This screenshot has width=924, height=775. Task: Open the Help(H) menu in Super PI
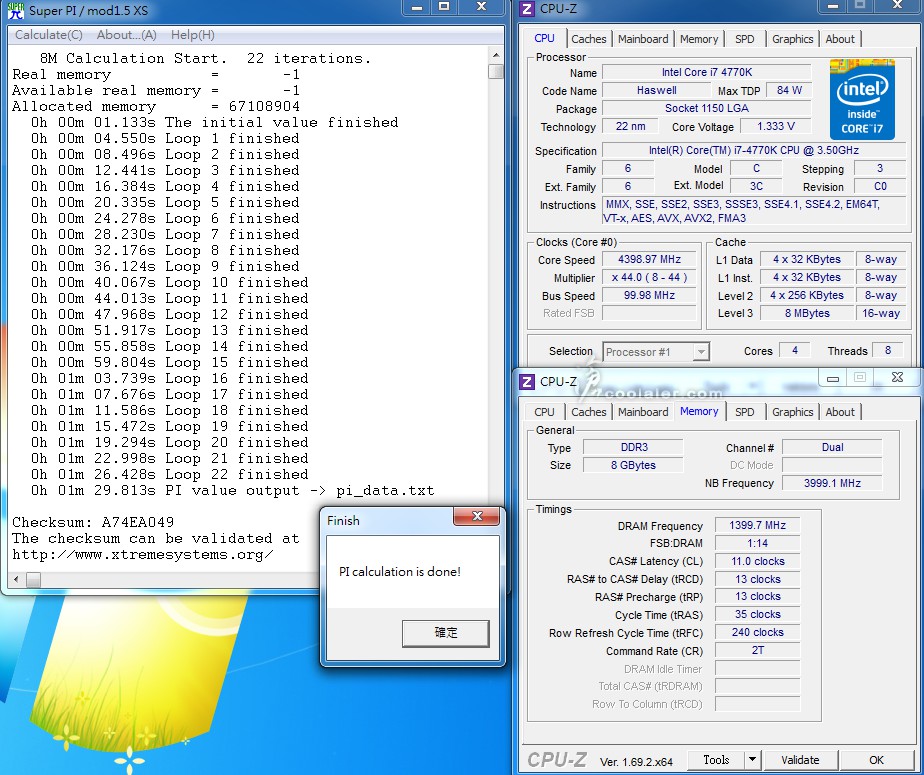pos(193,35)
